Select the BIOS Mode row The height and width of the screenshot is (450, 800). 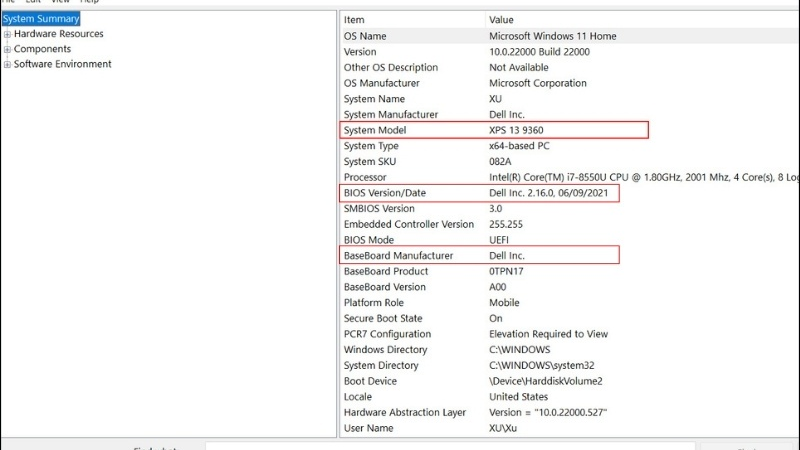tap(570, 240)
